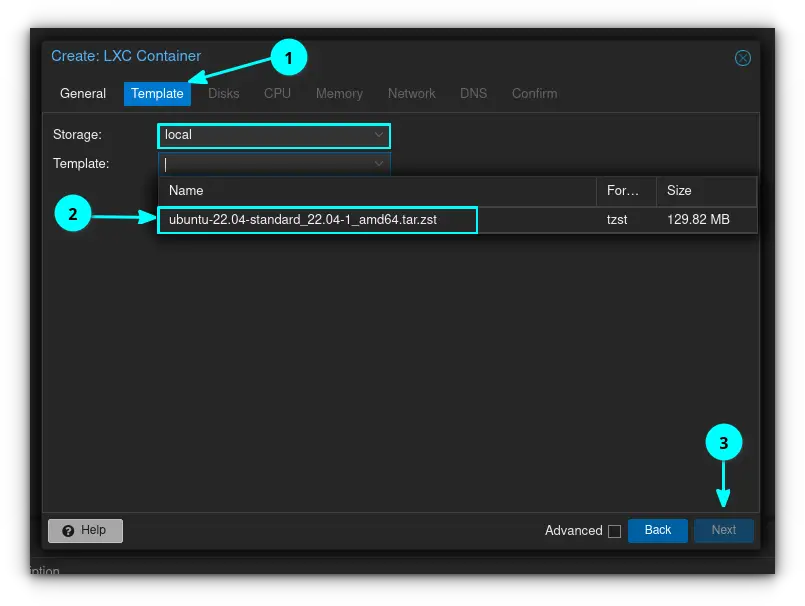Screen dimensions: 805x606
Task: Toggle the Advanced checkbox
Action: click(x=614, y=531)
